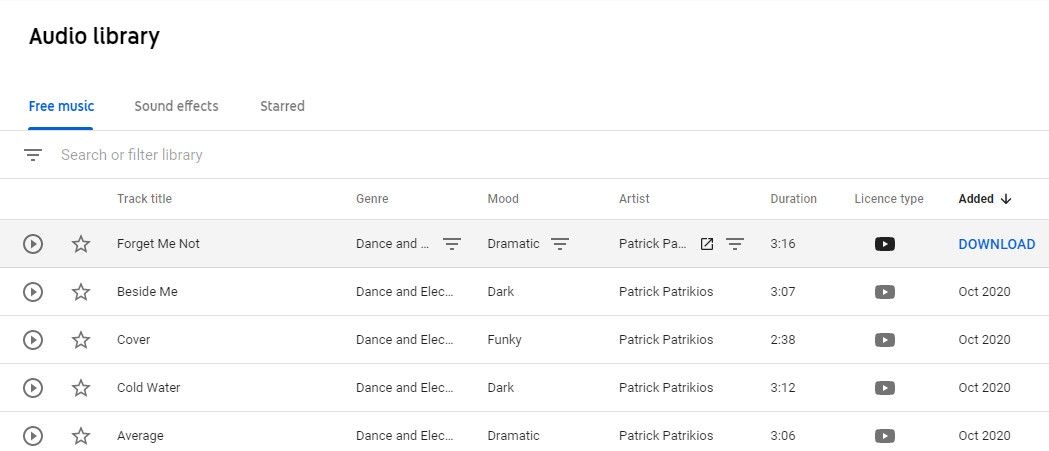Star the Cover track
Image resolution: width=1049 pixels, height=451 pixels.
point(81,340)
